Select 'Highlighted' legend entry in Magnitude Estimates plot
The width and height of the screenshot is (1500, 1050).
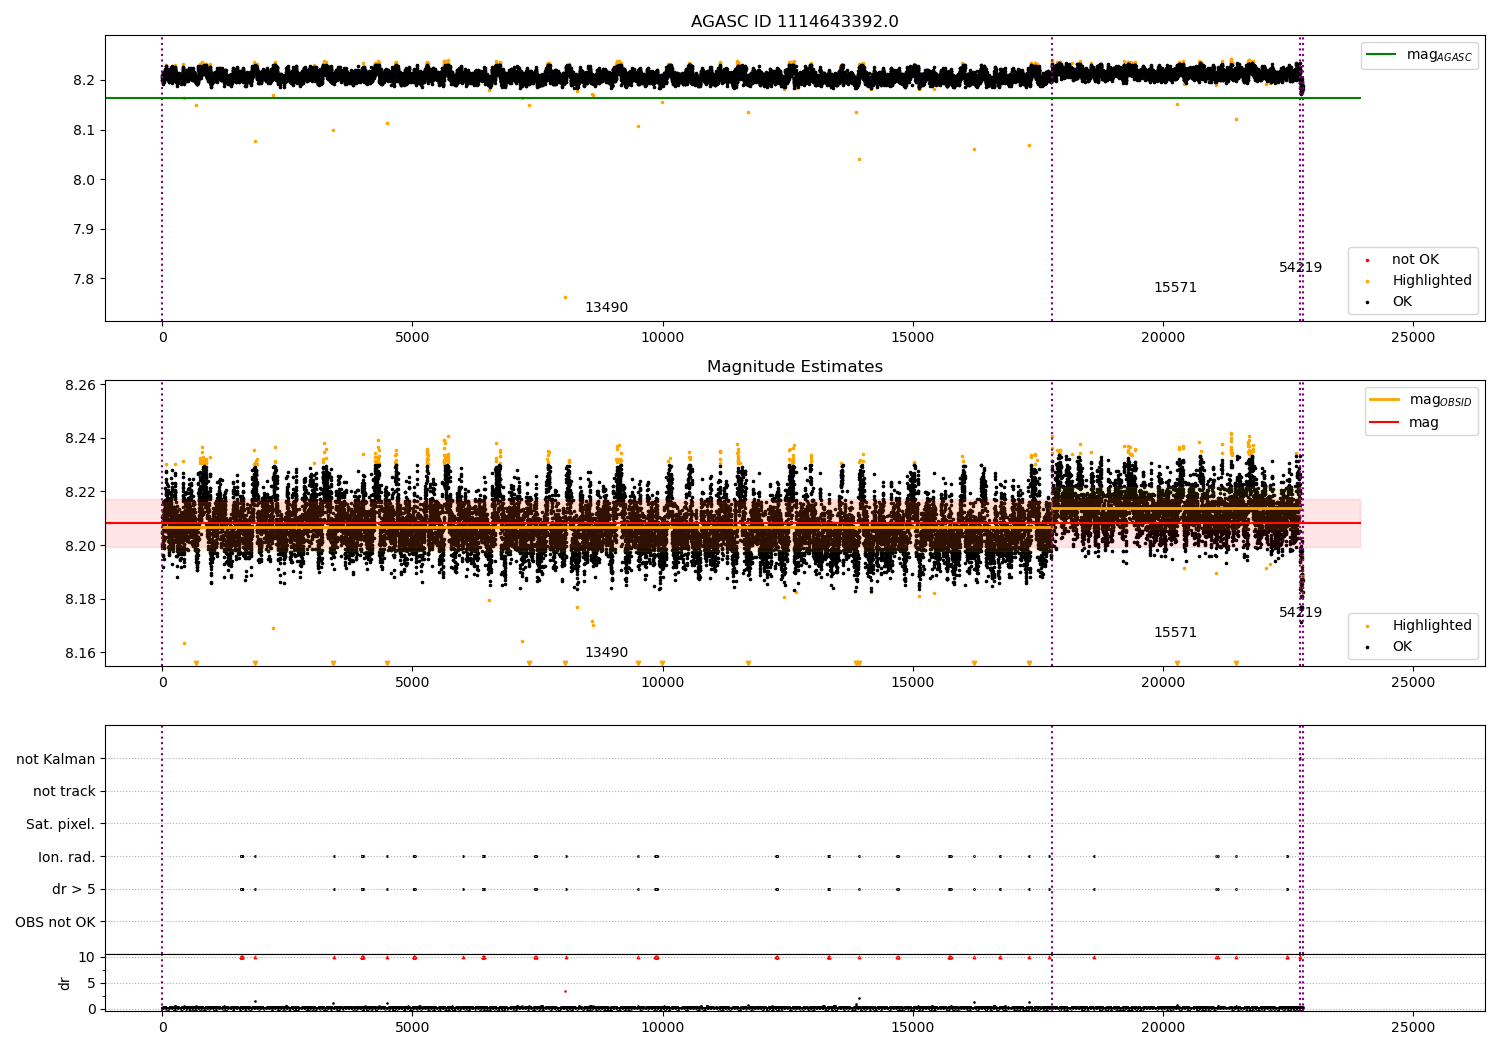click(x=1431, y=626)
